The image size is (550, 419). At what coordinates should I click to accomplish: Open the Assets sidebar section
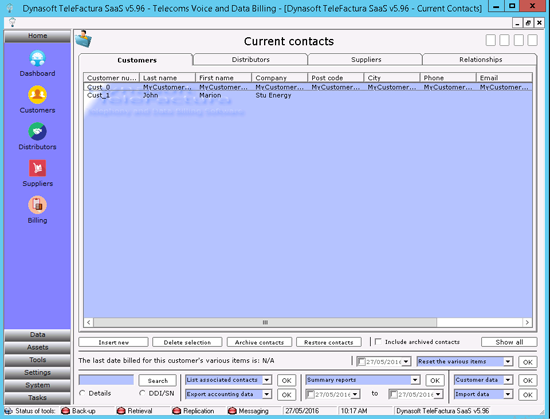[38, 347]
